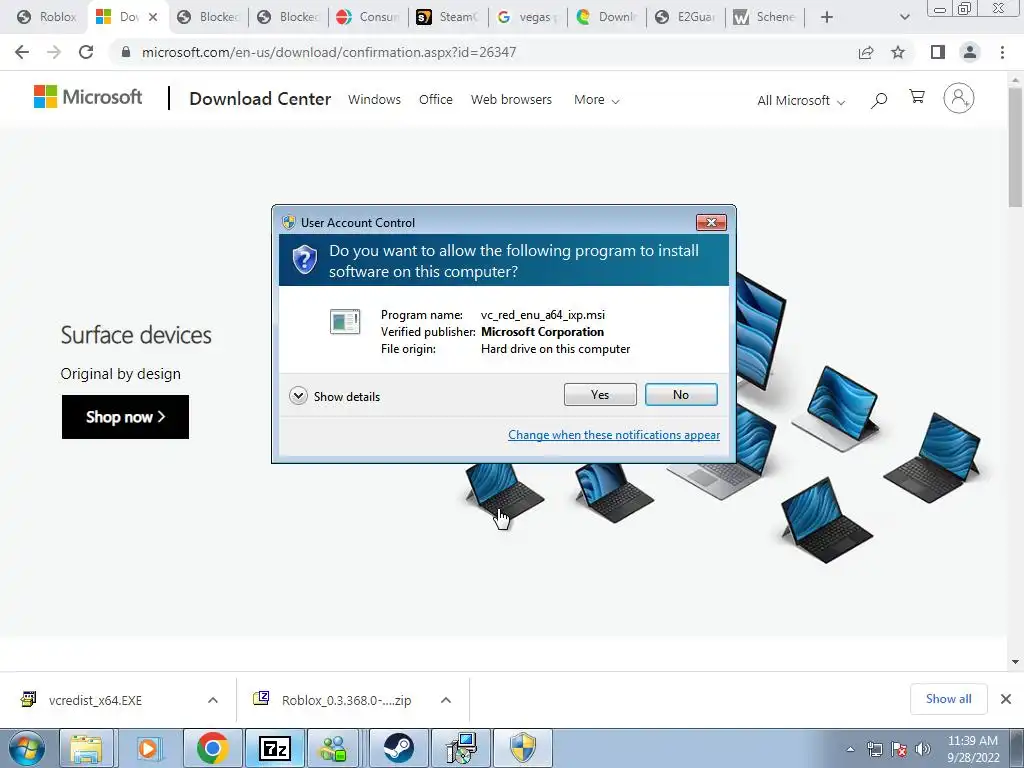Image resolution: width=1024 pixels, height=768 pixels.
Task: Open vcredist_x64.EXE download options chevron
Action: coord(213,700)
